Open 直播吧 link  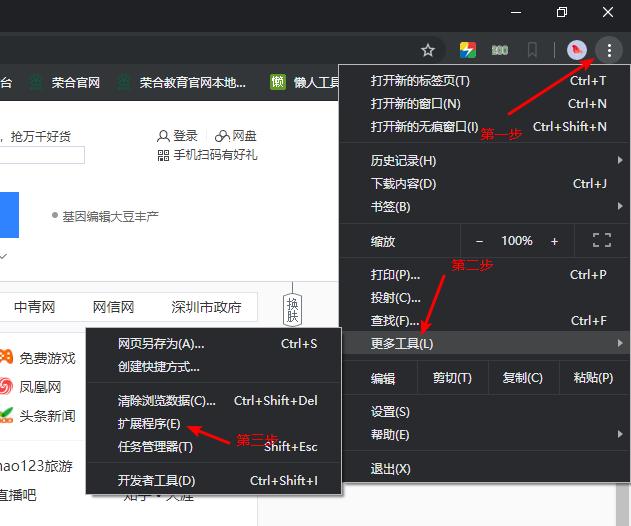coord(18,495)
